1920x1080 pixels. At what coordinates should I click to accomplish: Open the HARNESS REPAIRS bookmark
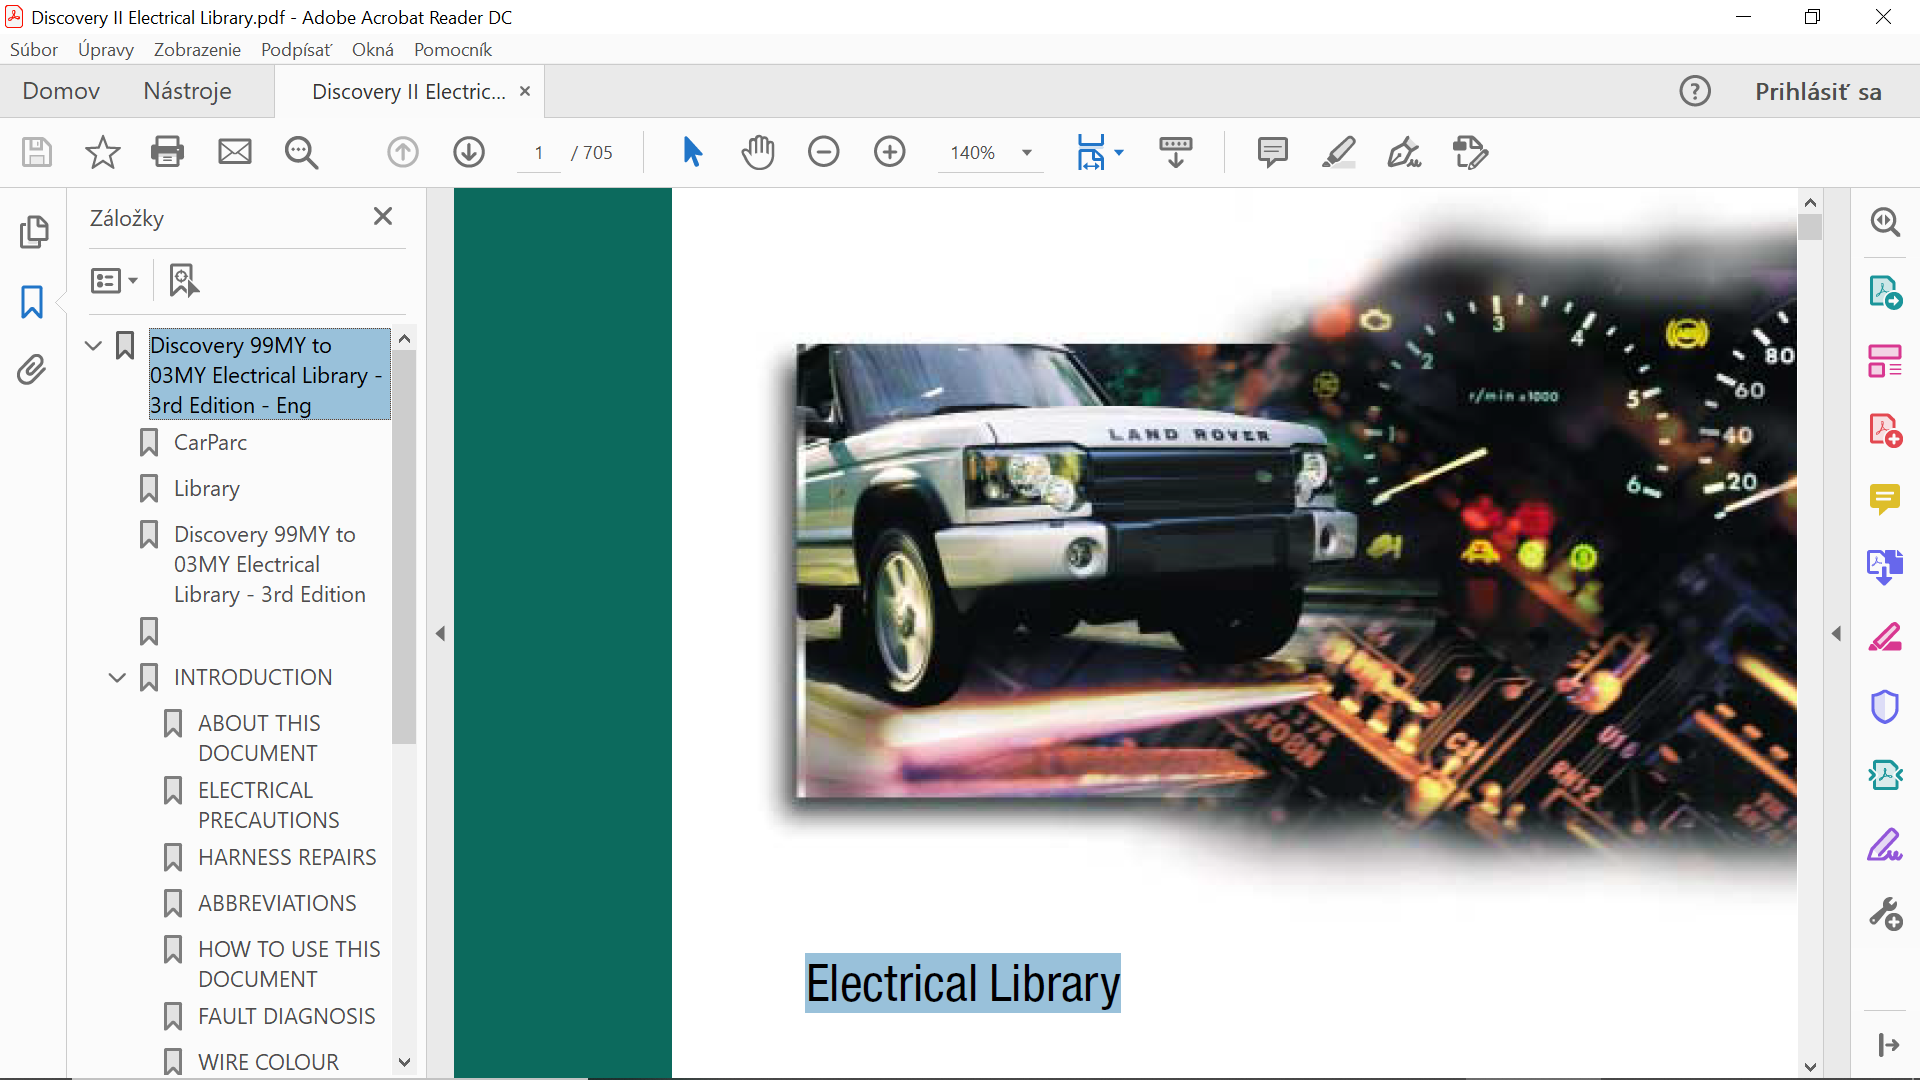(x=286, y=857)
